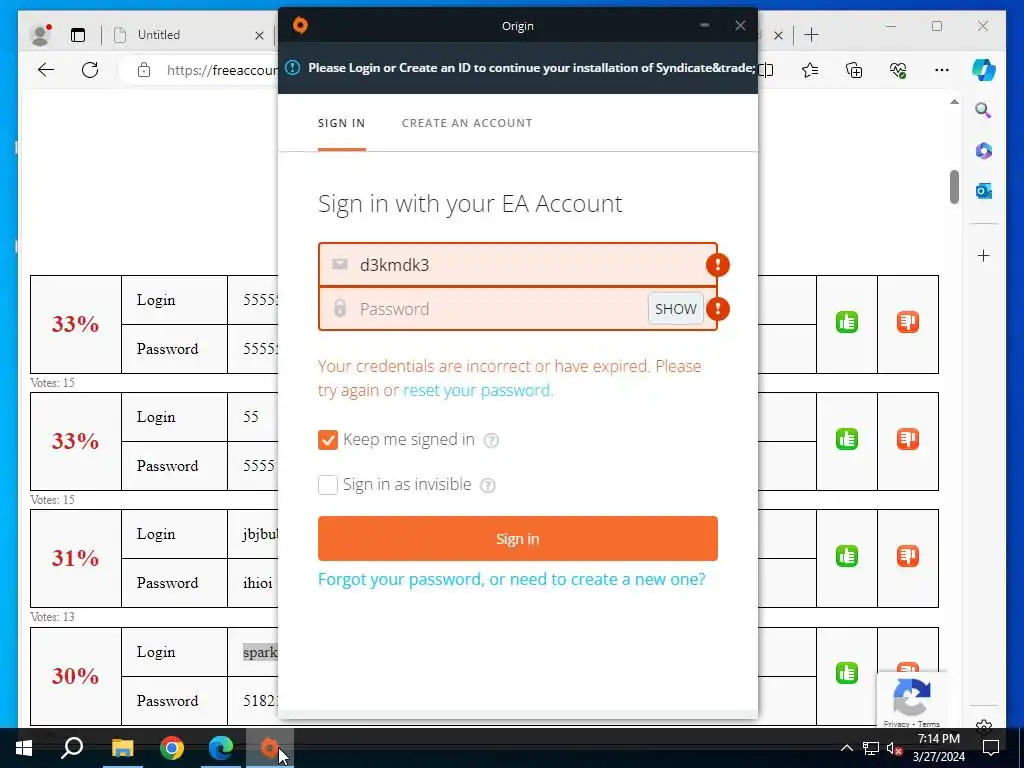Downvote the 31% account row
This screenshot has width=1024, height=768.
(x=908, y=556)
